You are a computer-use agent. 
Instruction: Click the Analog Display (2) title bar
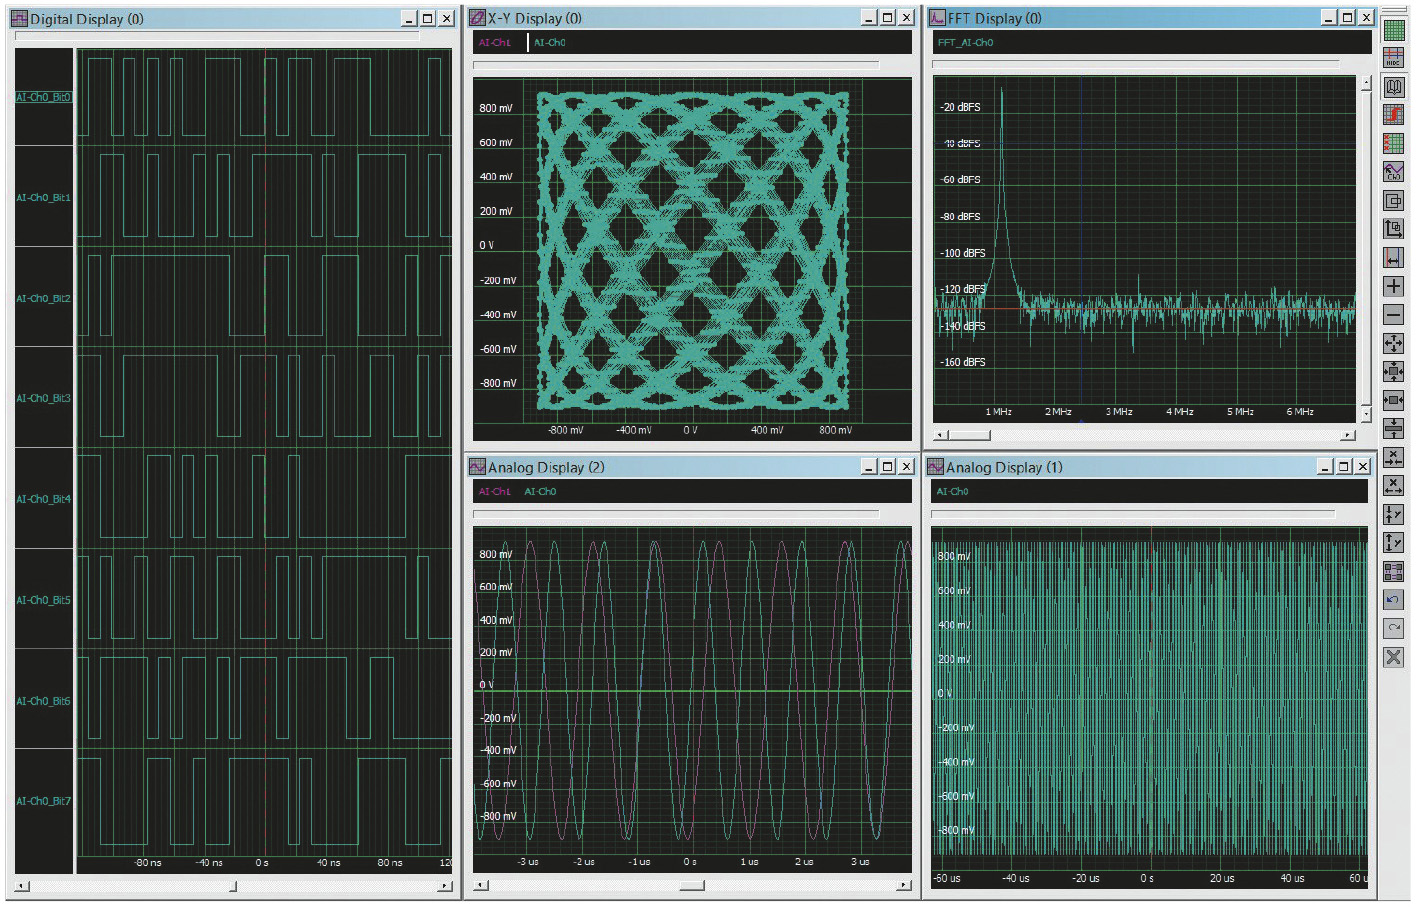coord(690,467)
